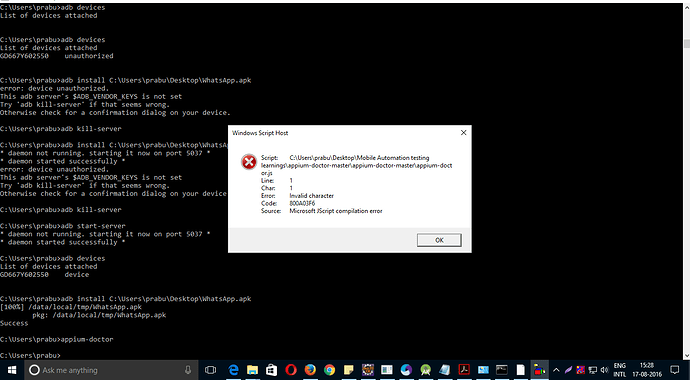Close the Windows Script Host dialog
The width and height of the screenshot is (690, 380).
[463, 132]
